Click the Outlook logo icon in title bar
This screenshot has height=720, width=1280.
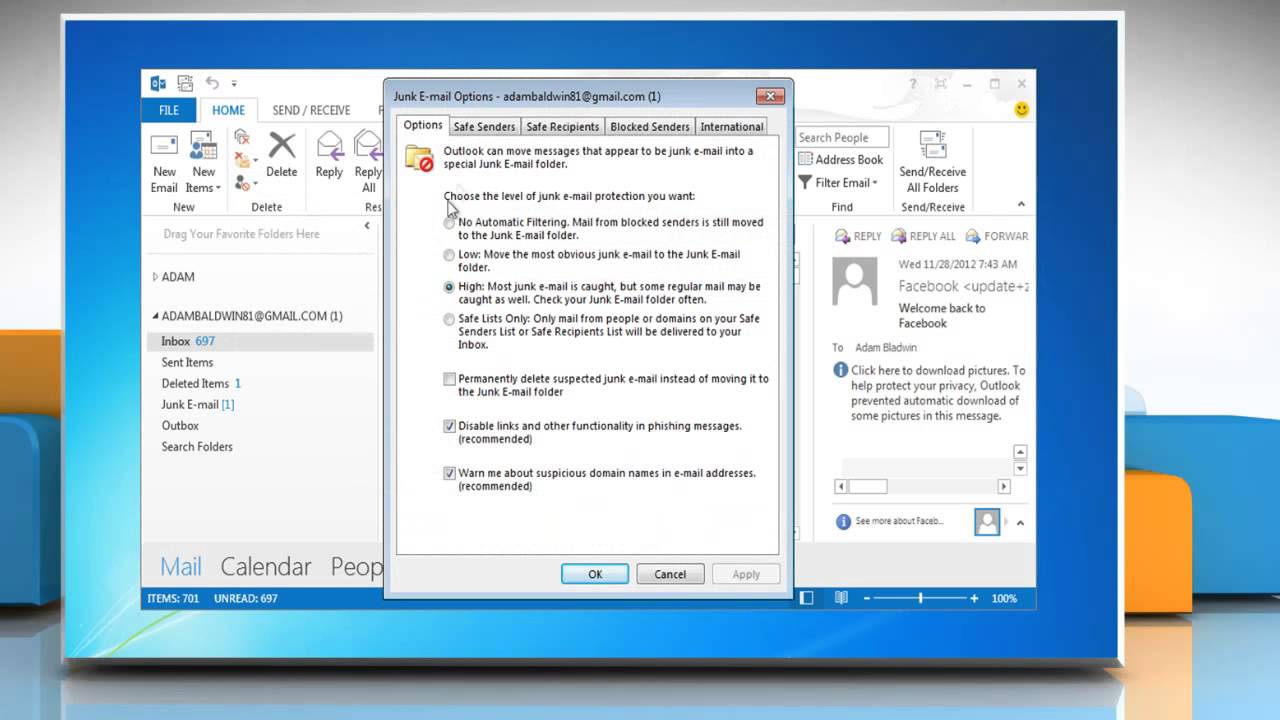[158, 83]
